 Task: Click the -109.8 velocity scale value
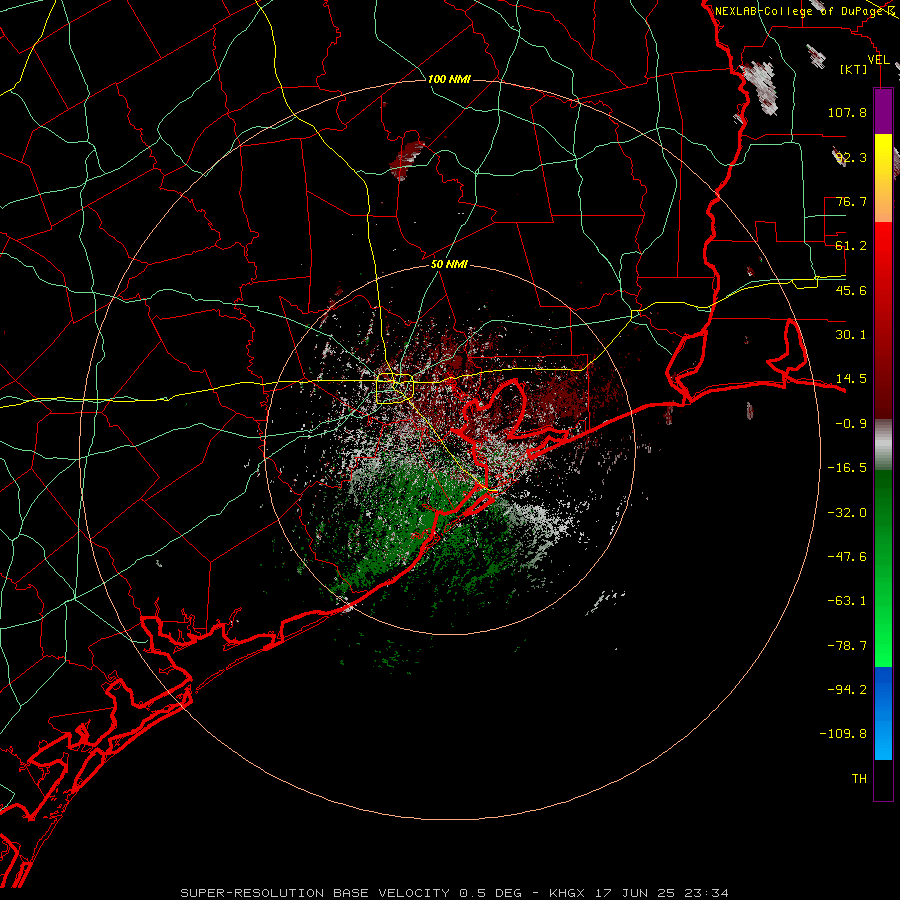[x=843, y=734]
